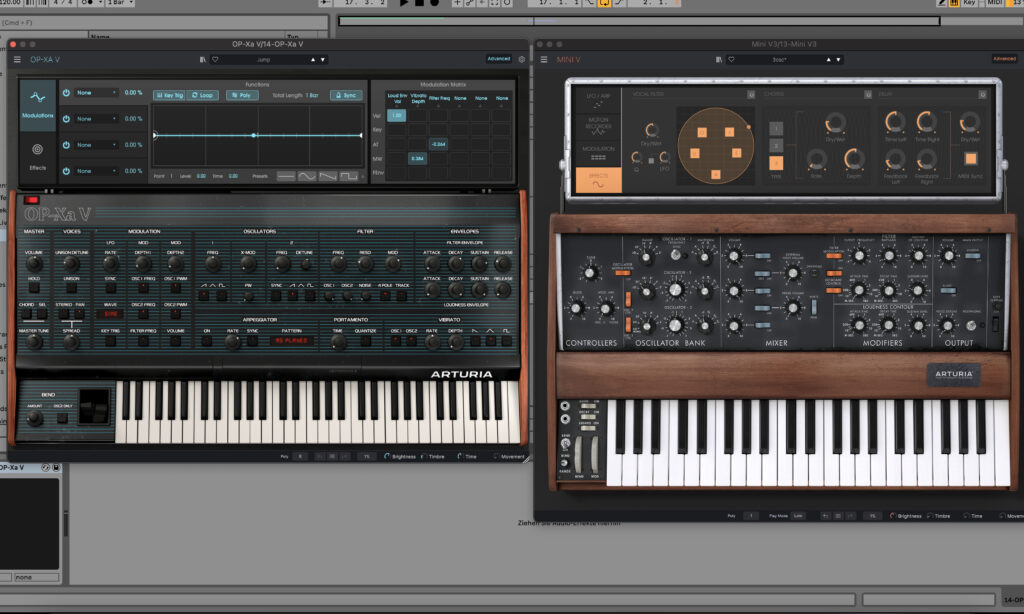Open the Mini V hamburger menu

543,59
